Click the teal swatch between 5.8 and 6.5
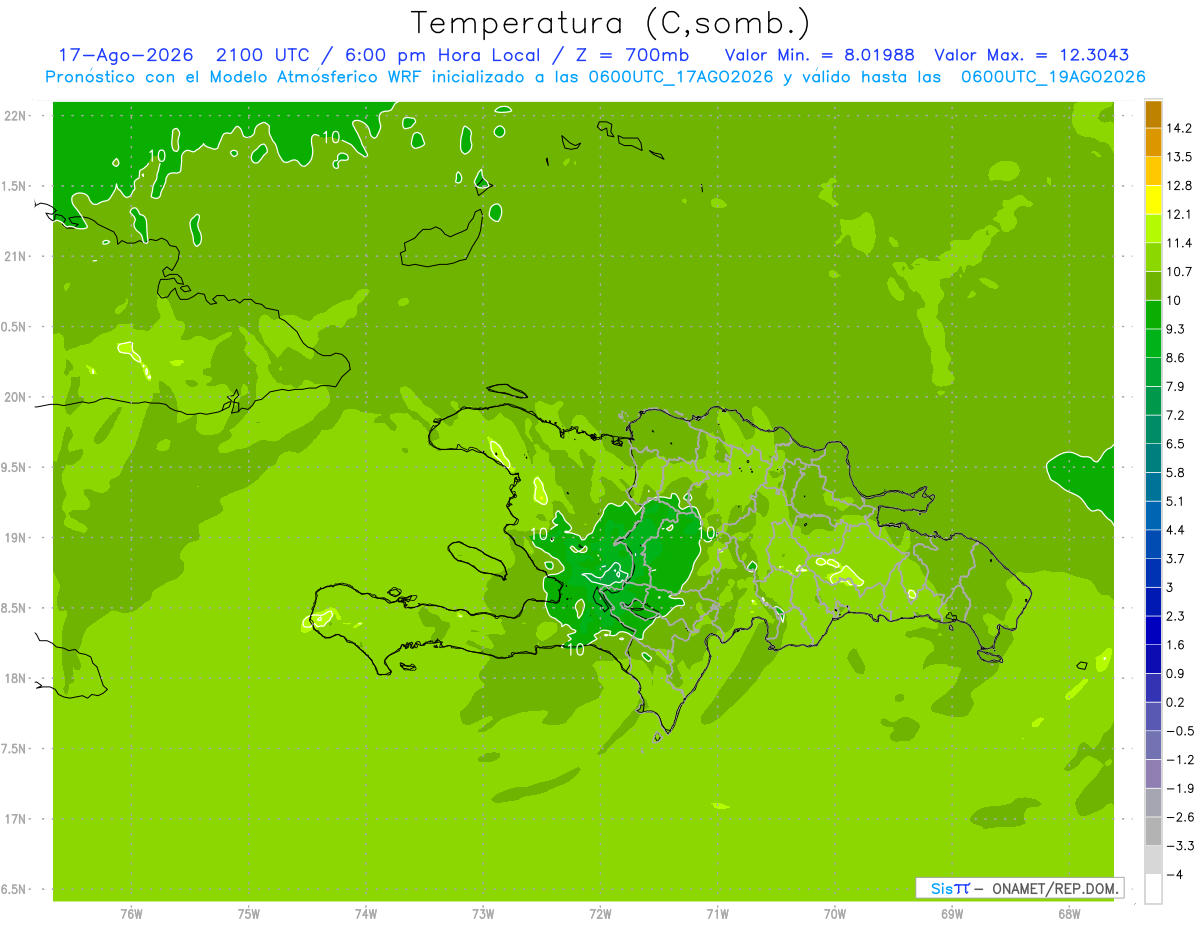Viewport: 1200px width, 927px height. [x=1153, y=459]
